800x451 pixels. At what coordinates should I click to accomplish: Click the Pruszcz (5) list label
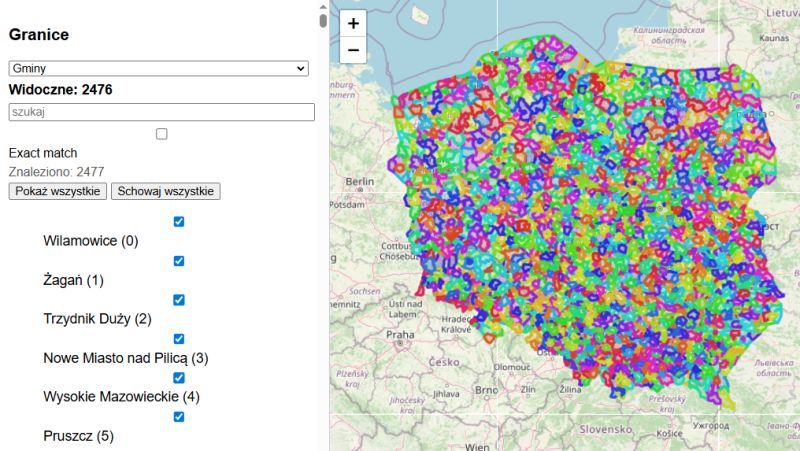(x=79, y=436)
